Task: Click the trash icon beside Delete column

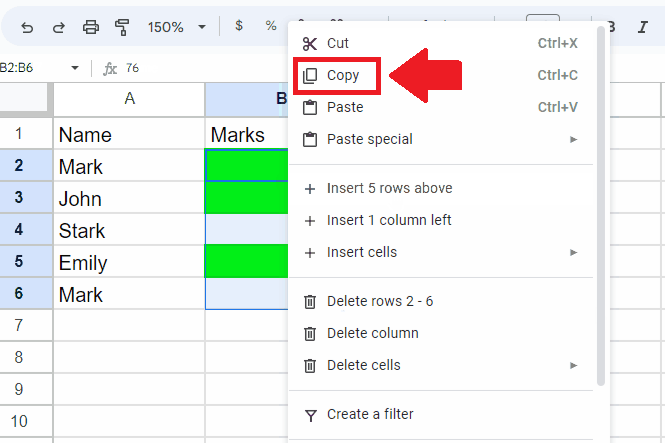Action: coord(310,334)
